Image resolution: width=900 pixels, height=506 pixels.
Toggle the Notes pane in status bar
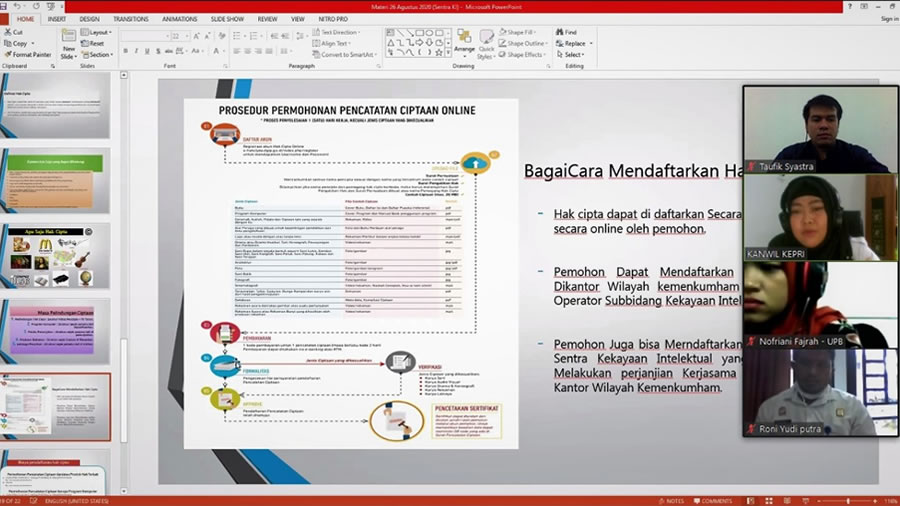(x=672, y=501)
